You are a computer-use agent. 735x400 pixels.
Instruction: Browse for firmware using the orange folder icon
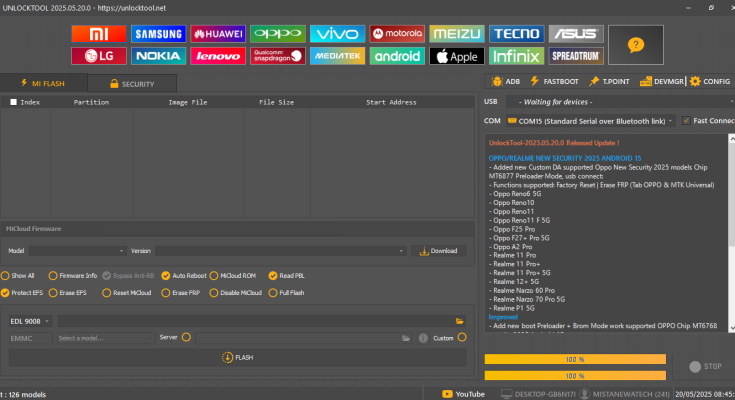459,321
